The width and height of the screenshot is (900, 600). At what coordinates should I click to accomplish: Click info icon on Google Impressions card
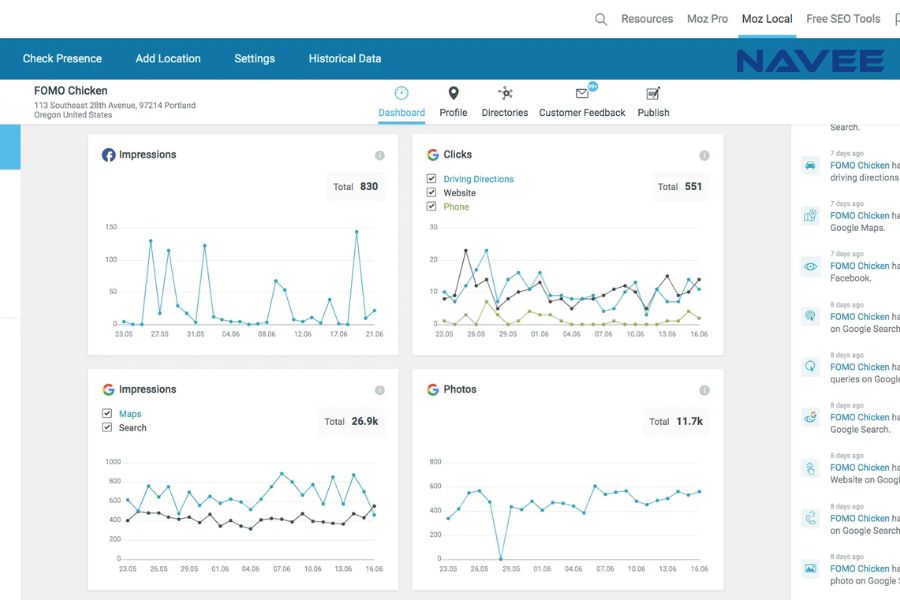379,390
